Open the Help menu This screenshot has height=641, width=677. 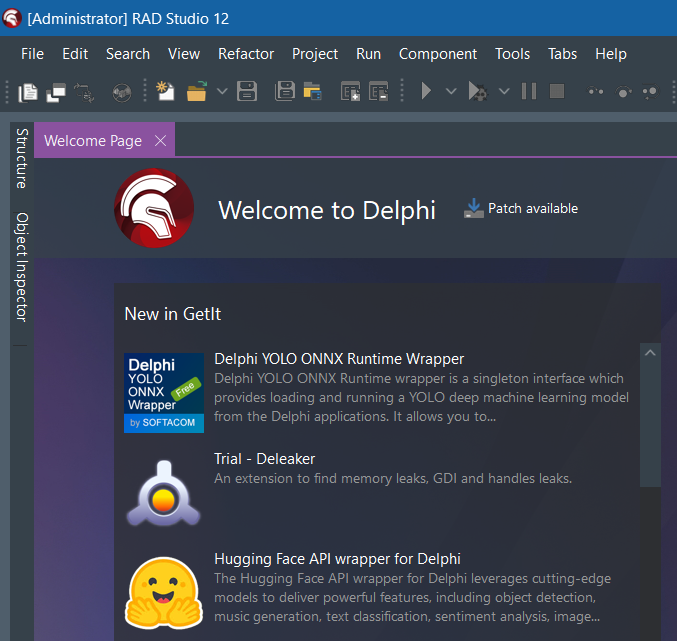(x=611, y=54)
